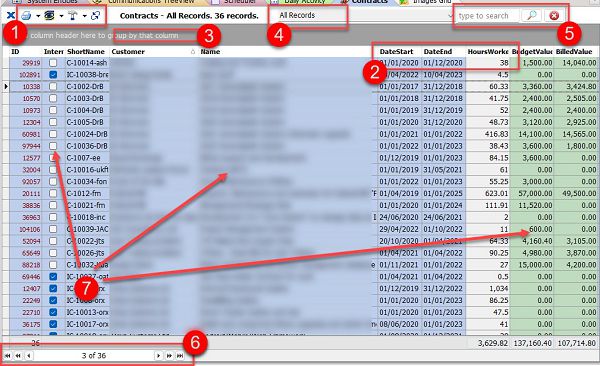Toggle Internal checkbox for C-10014-ash row
Viewport: 600px width, 366px height.
pos(53,63)
